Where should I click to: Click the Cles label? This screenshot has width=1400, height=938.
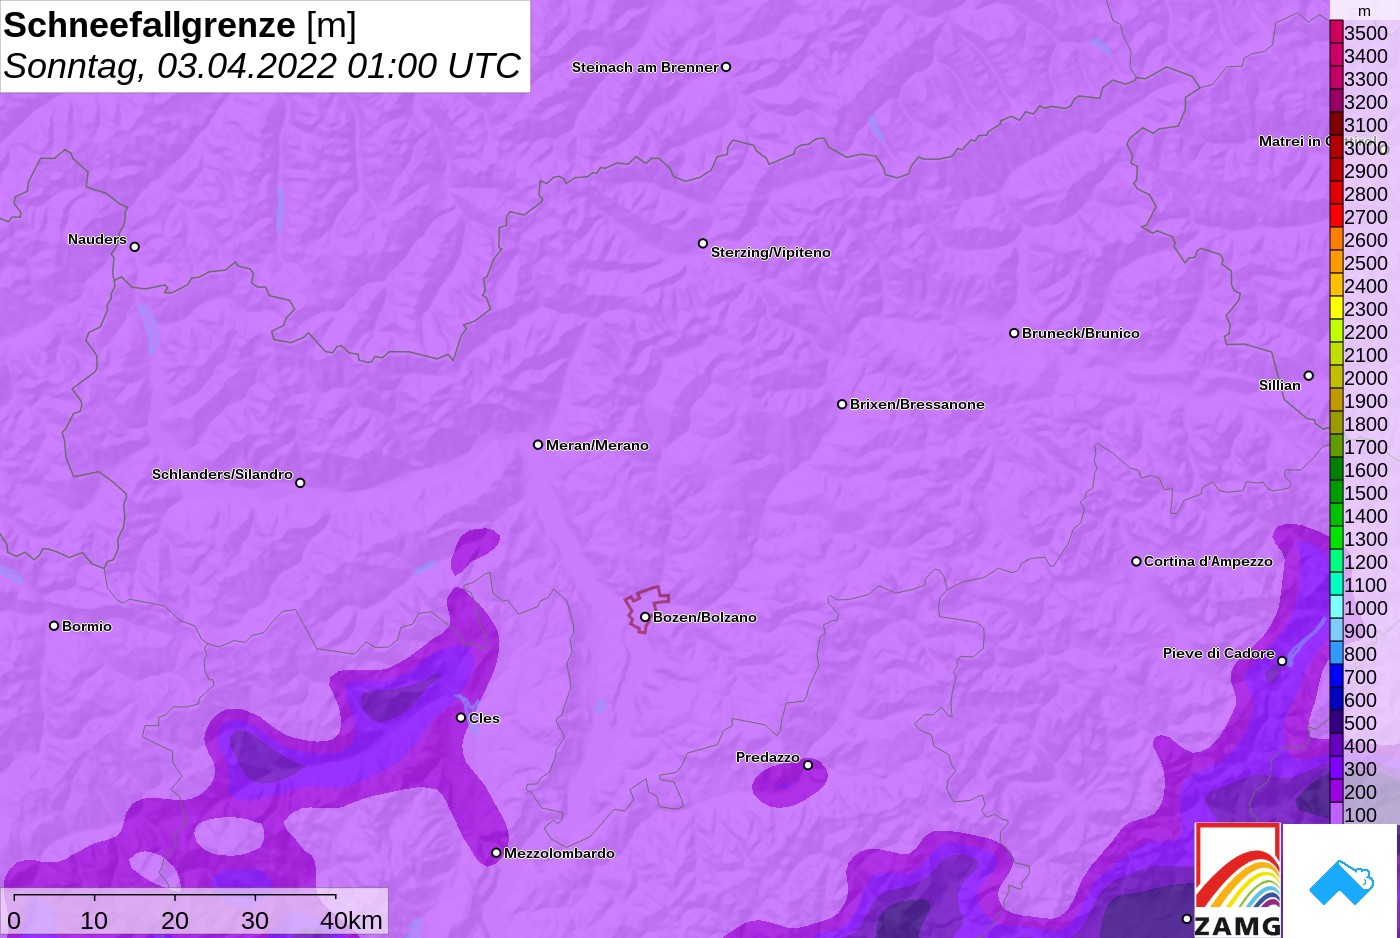coord(484,718)
